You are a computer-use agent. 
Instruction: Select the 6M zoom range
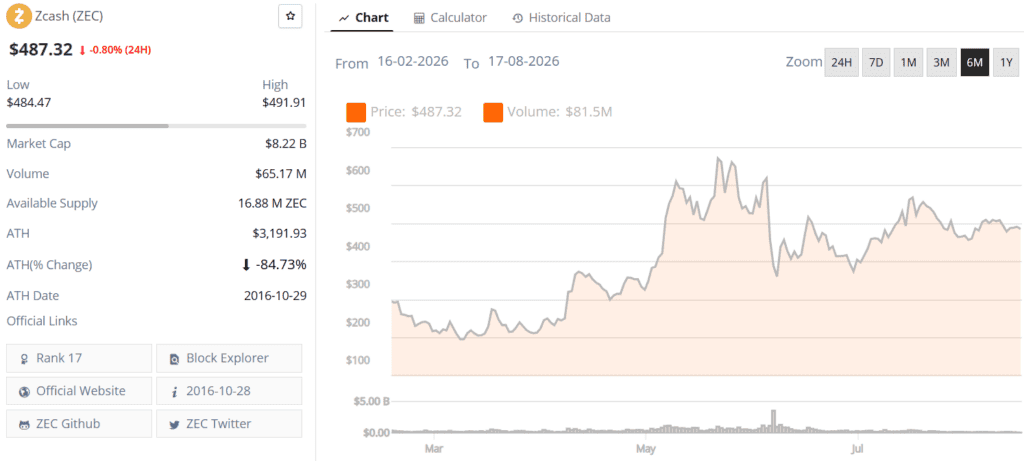(974, 63)
